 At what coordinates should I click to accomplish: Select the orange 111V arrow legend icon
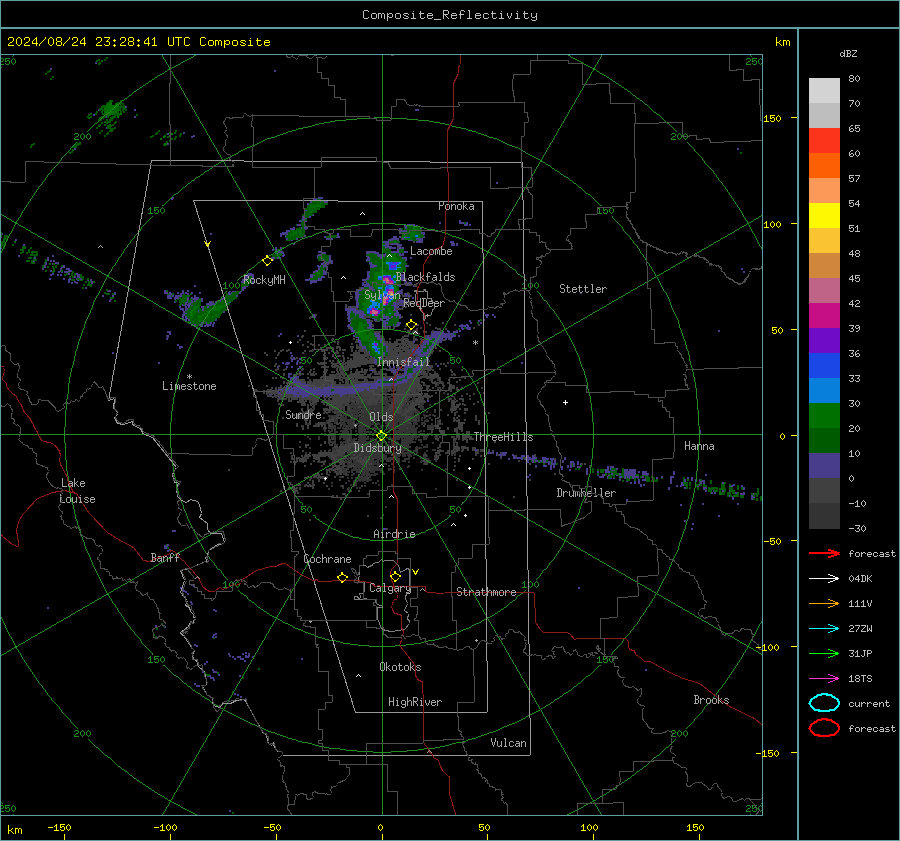point(824,603)
